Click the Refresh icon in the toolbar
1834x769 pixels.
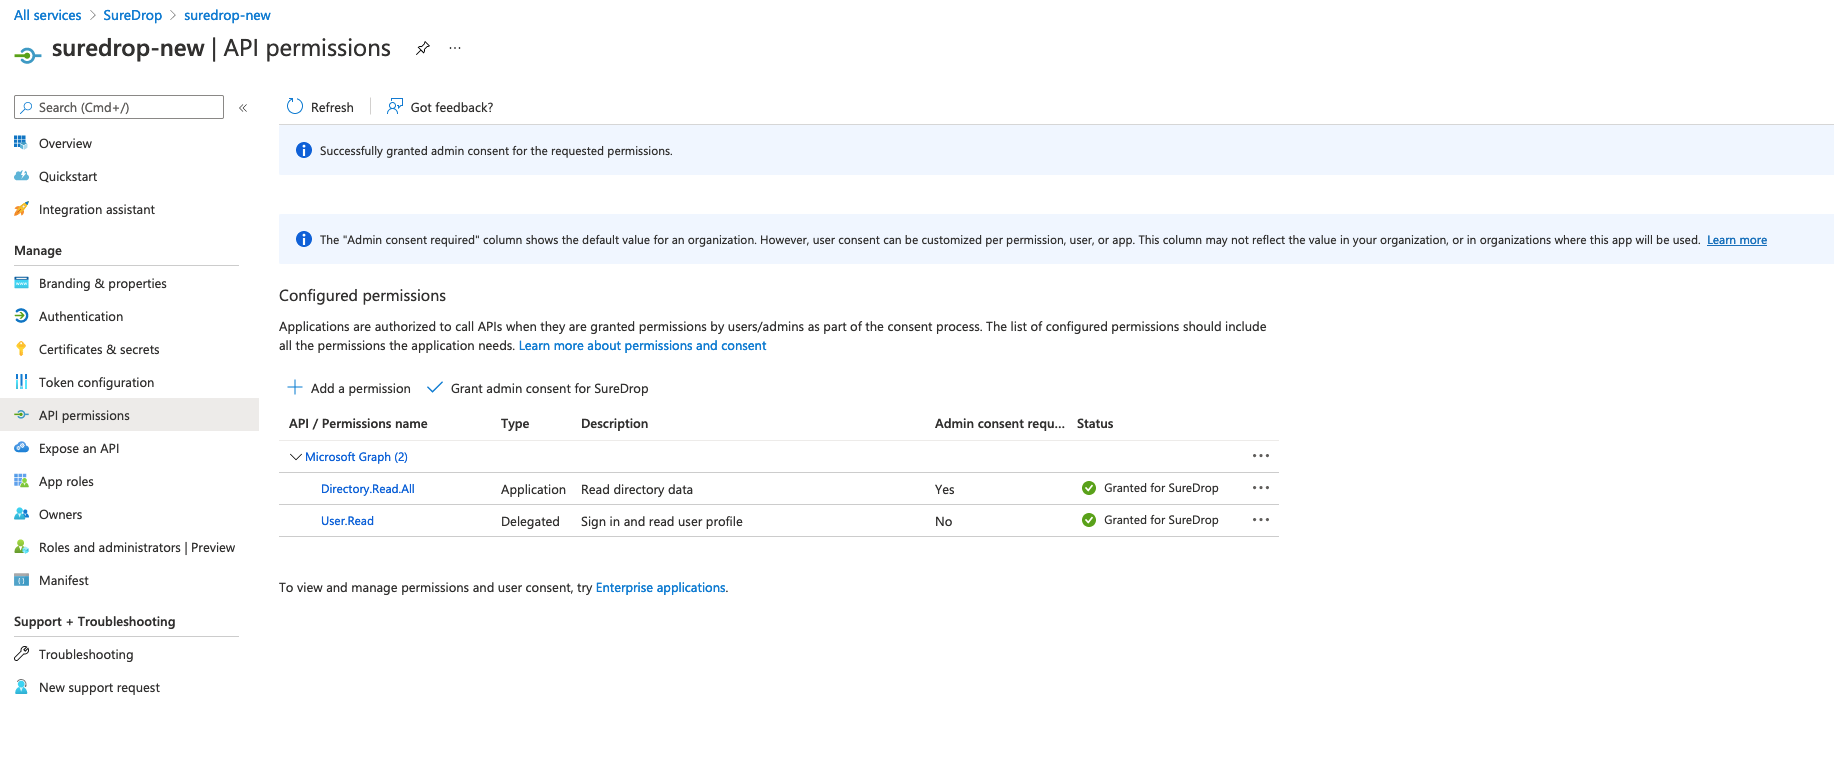click(x=295, y=106)
